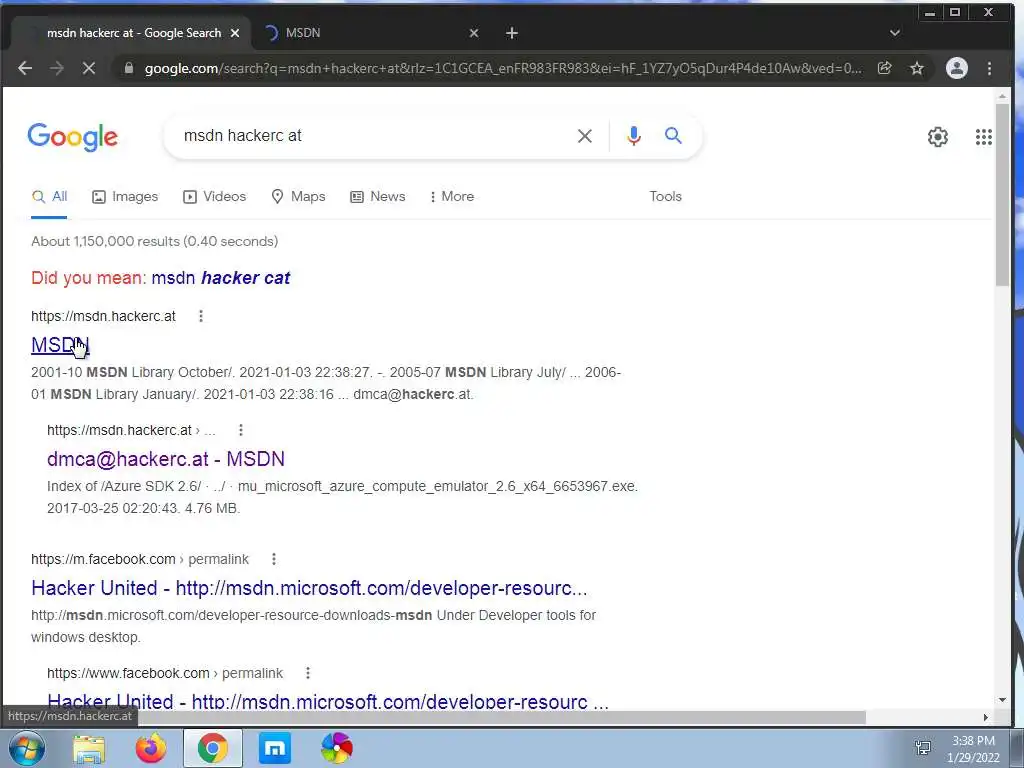Screen dimensions: 1024x768
Task: Expand the More search categories
Action: [451, 197]
